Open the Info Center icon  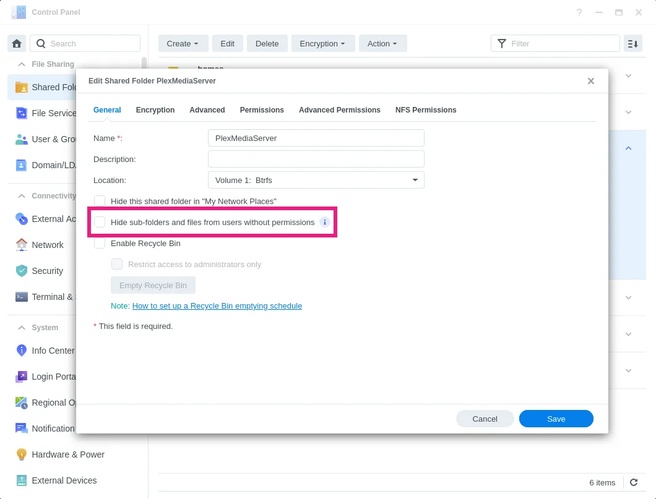[21, 351]
